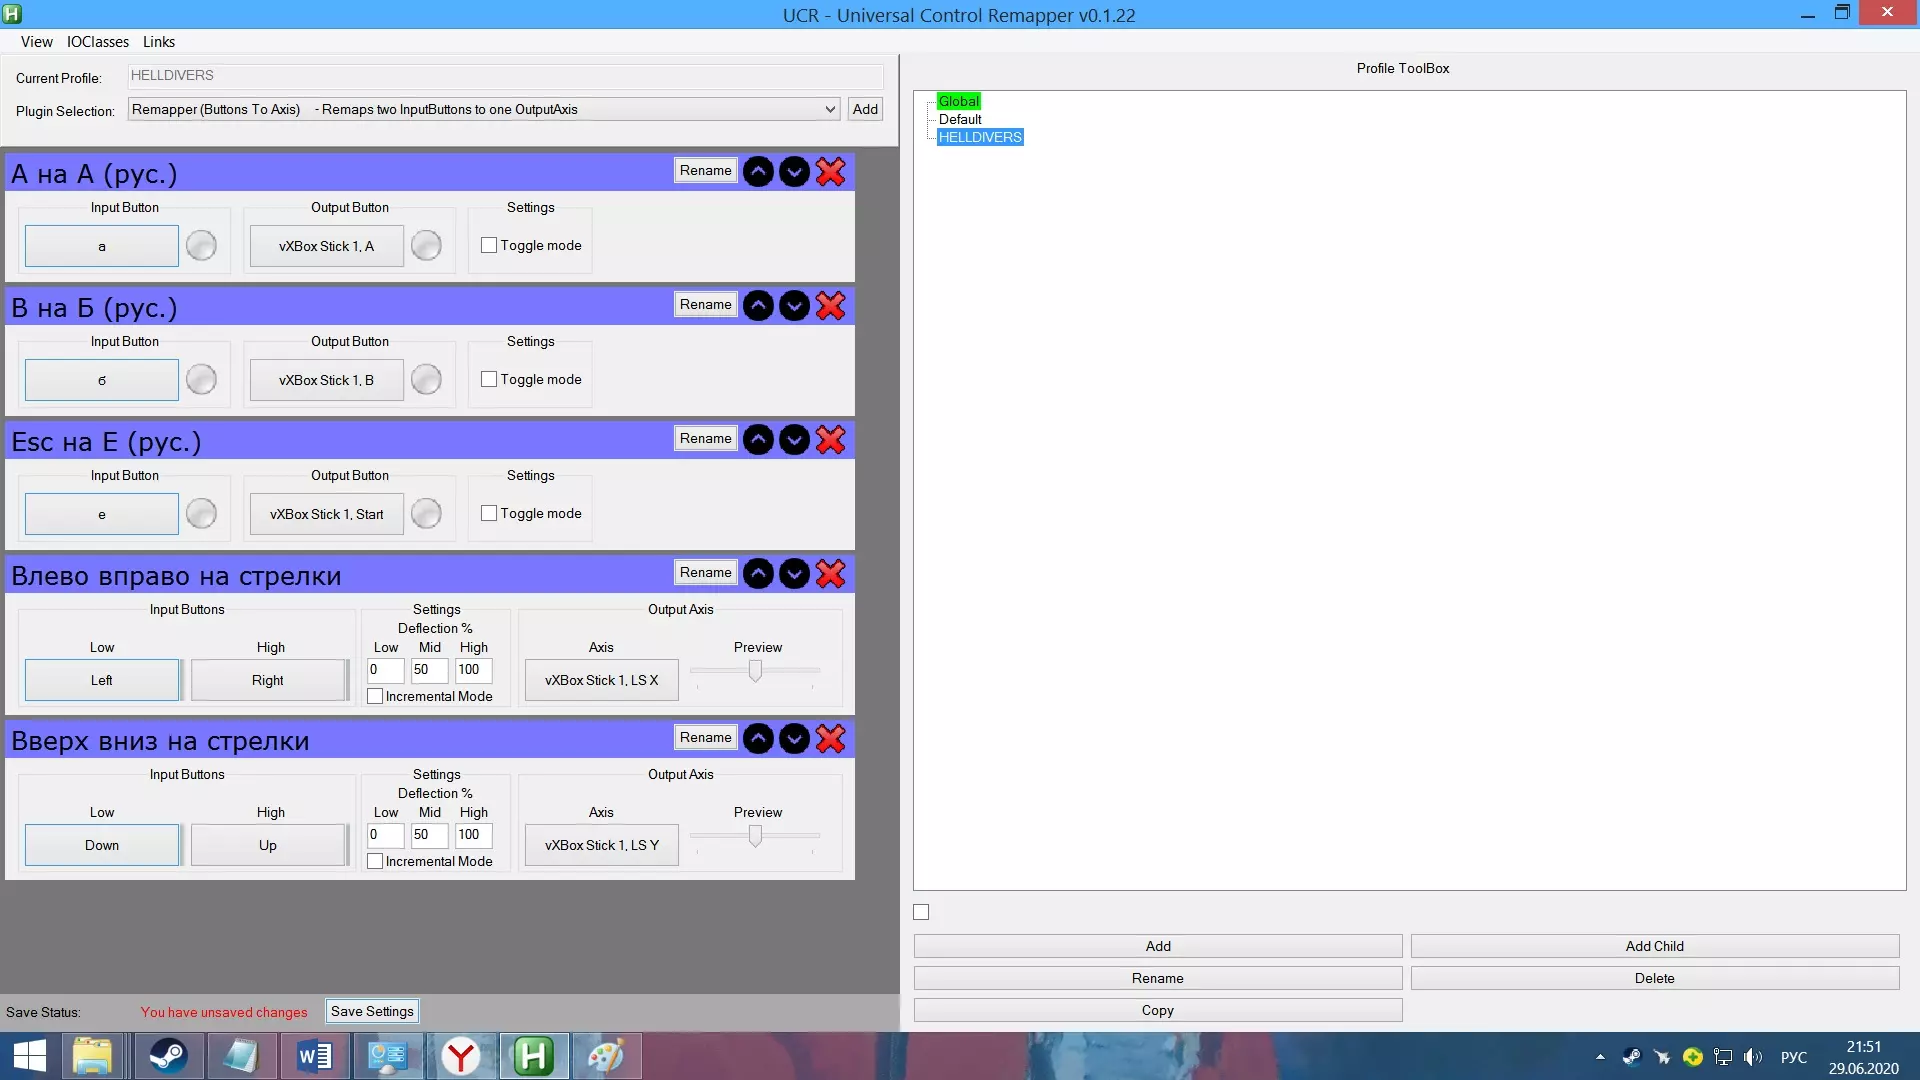Open the vXBox Stick 1, LS X axis selector
This screenshot has width=1920, height=1080.
(x=601, y=681)
